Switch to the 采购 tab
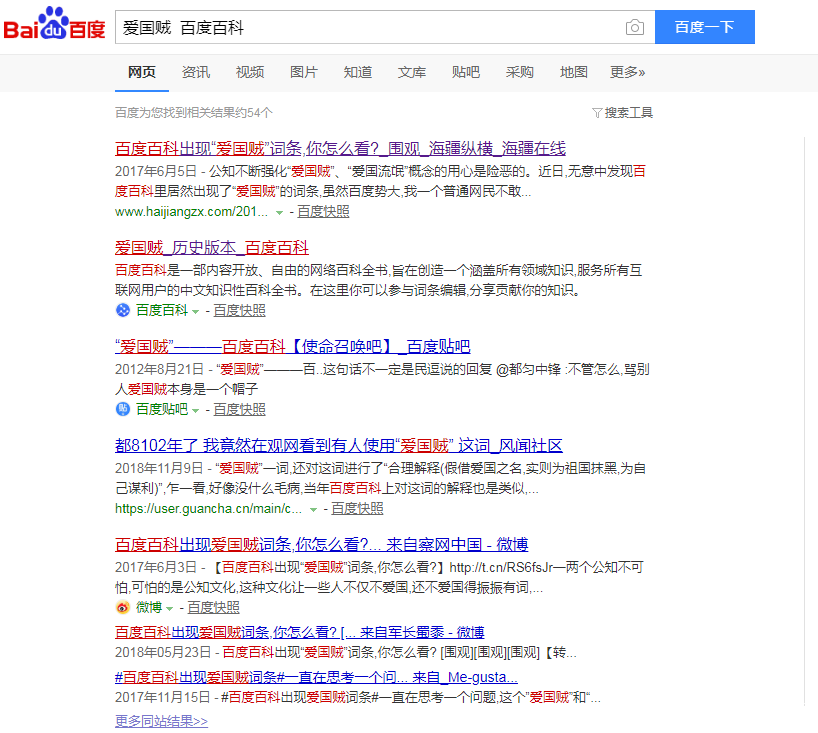818x733 pixels. [520, 72]
